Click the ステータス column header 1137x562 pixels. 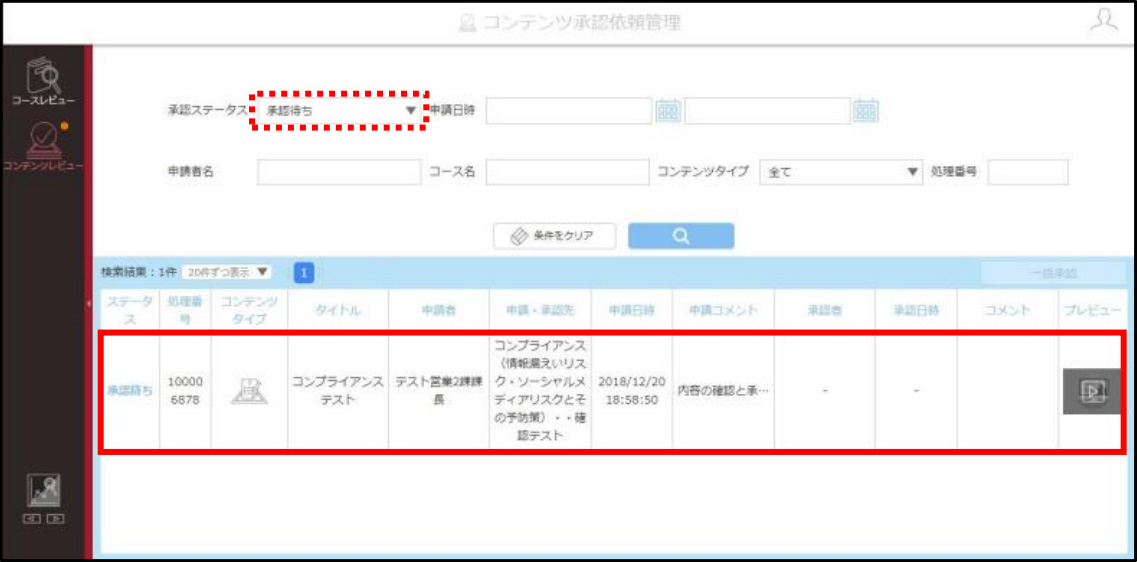130,310
